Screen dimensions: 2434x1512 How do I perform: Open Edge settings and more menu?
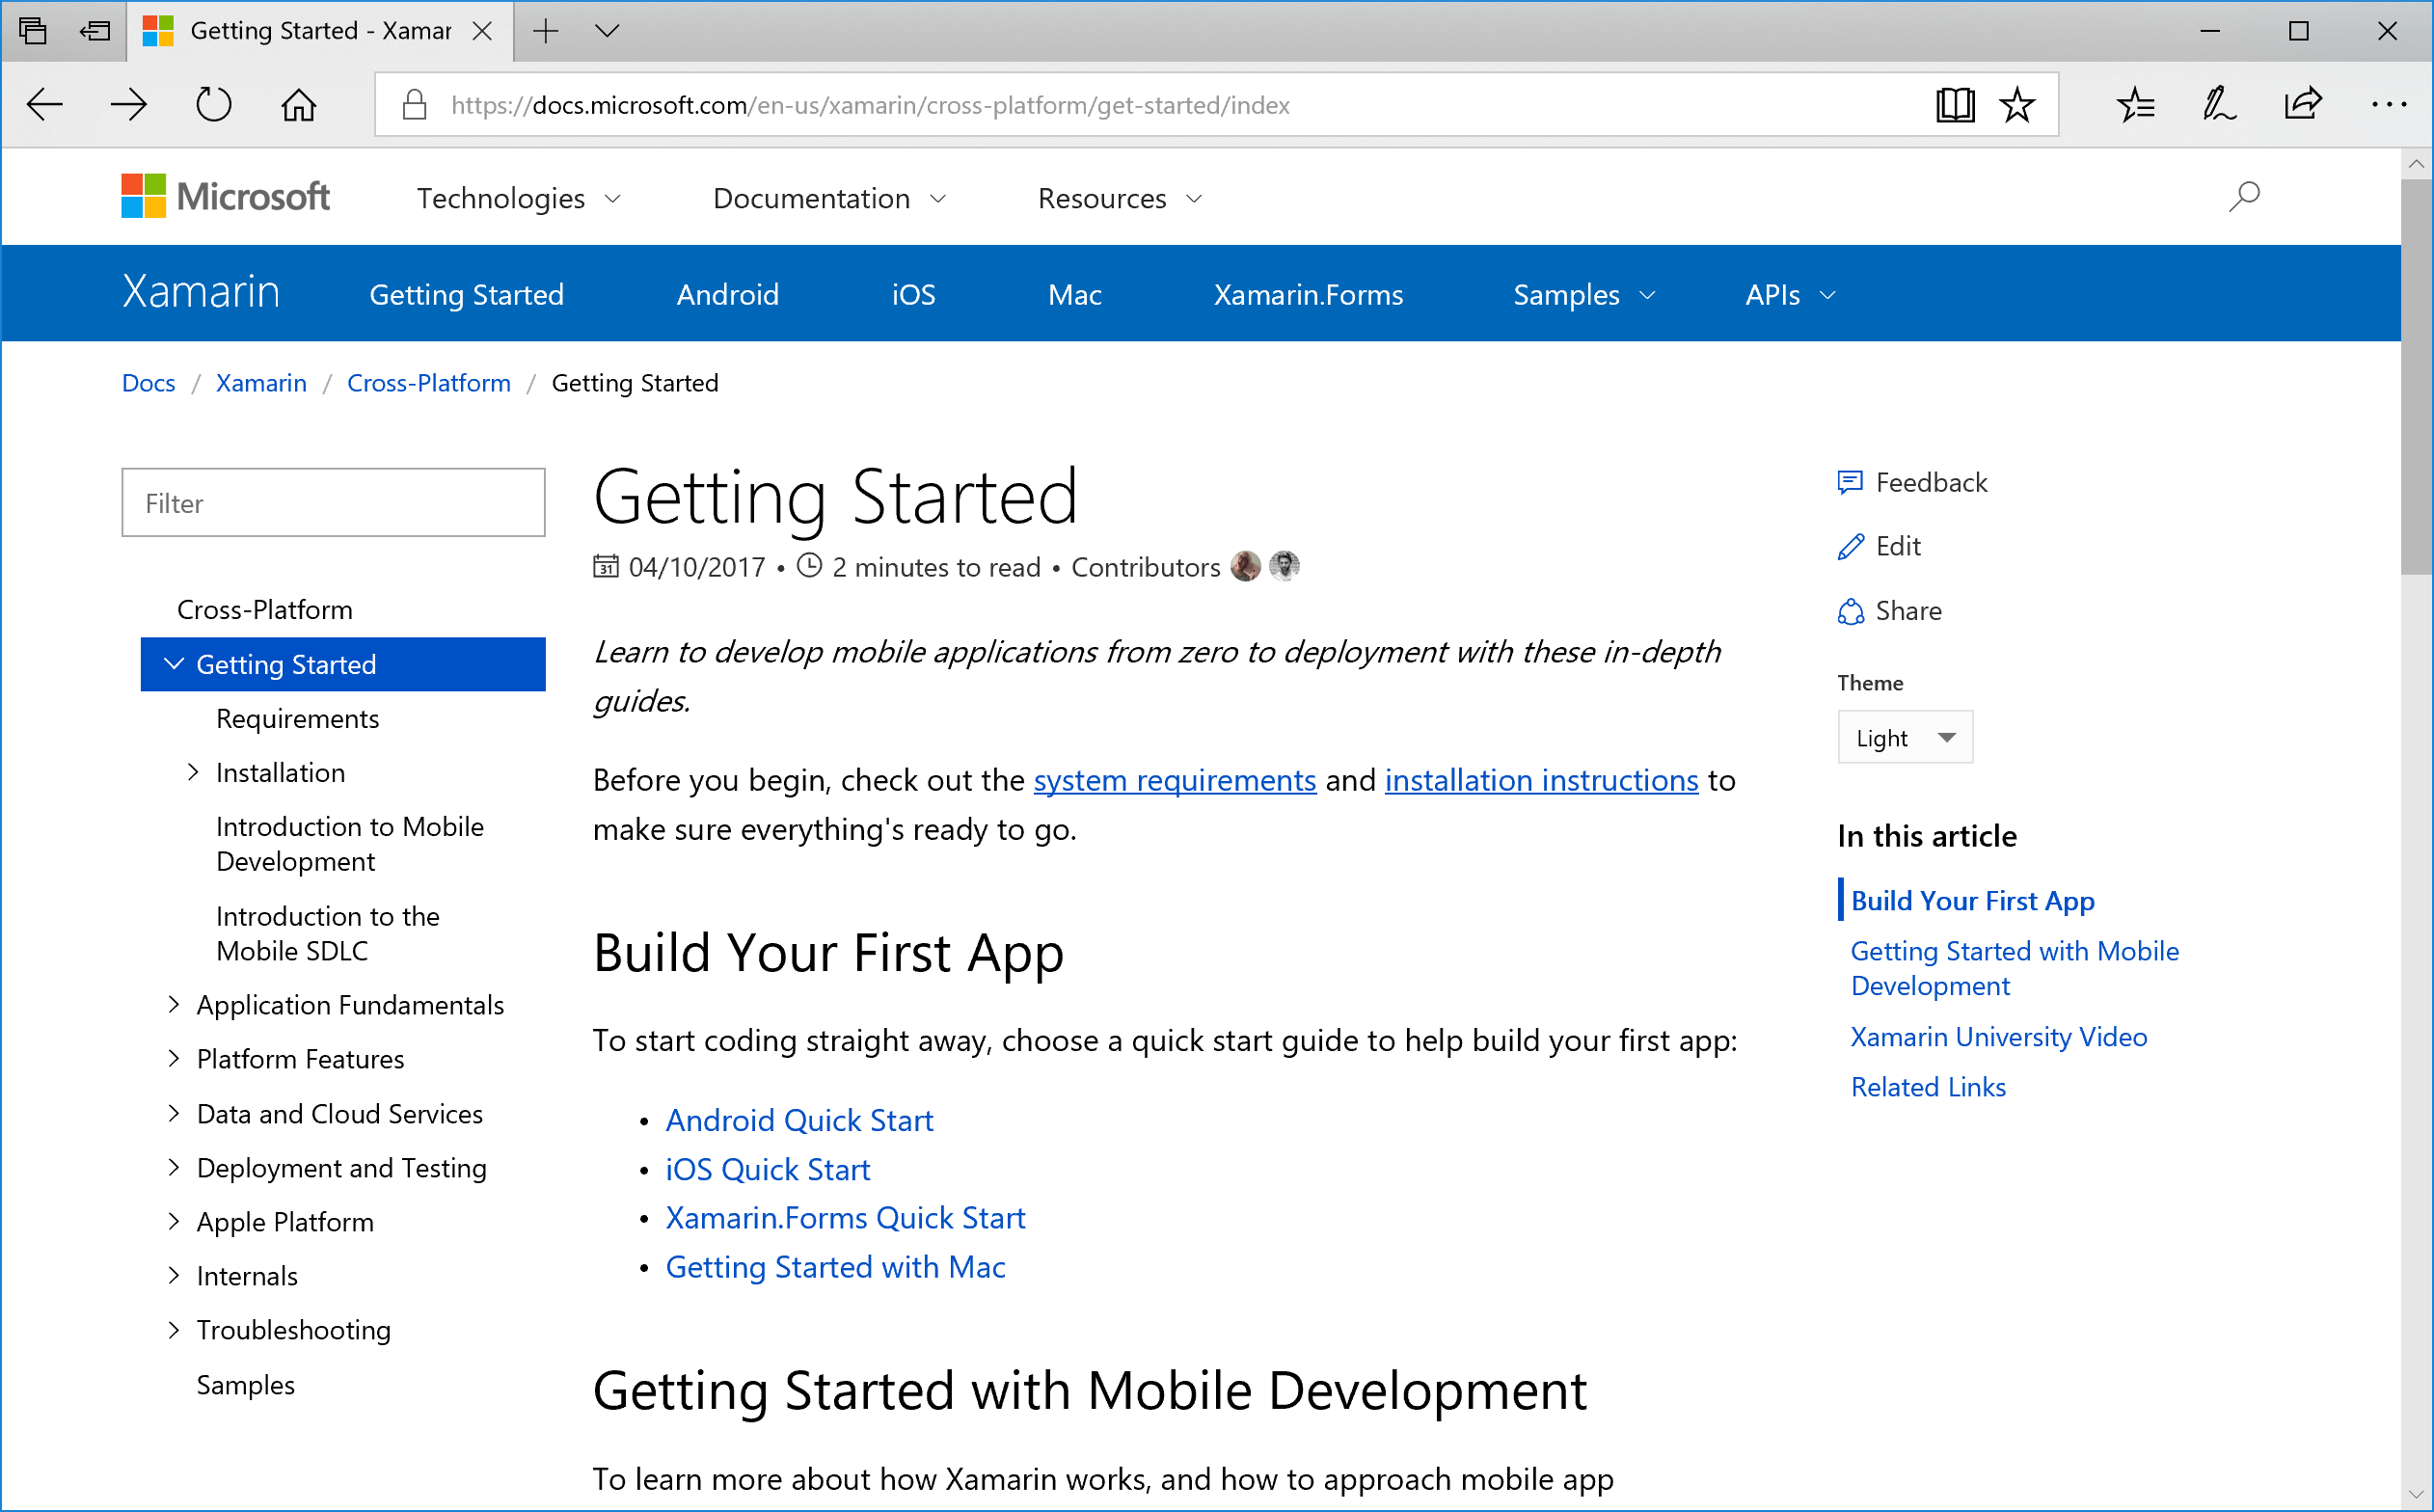pyautogui.click(x=2388, y=105)
